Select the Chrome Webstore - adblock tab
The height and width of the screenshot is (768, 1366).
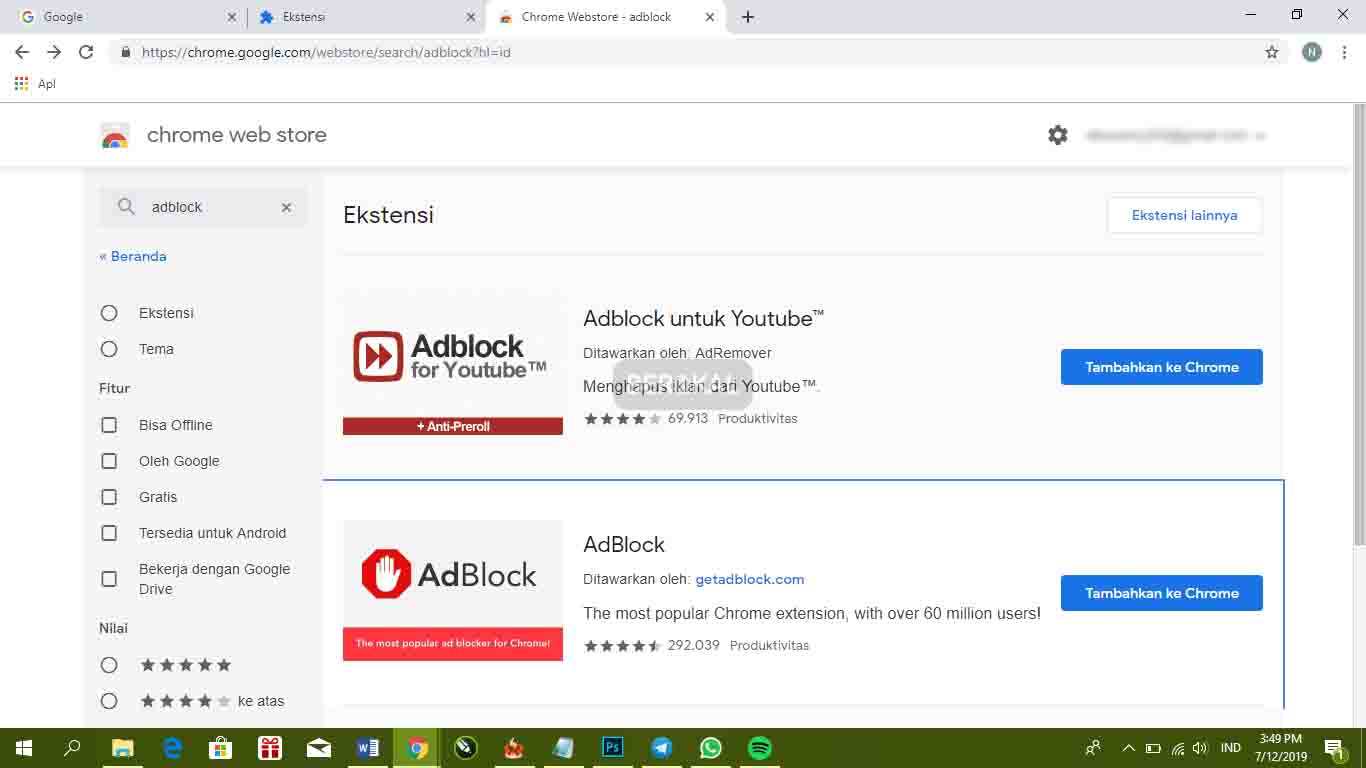point(605,17)
